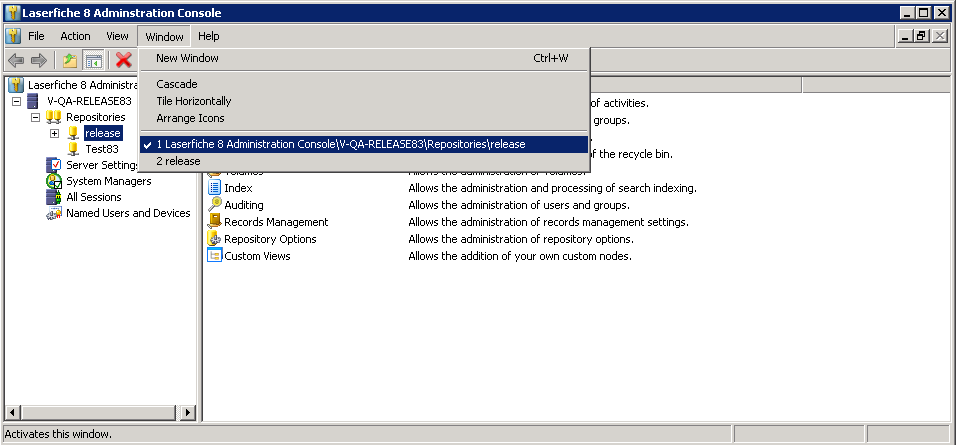Close the inner child console window
Viewport: 956px width, 445px height.
[941, 36]
